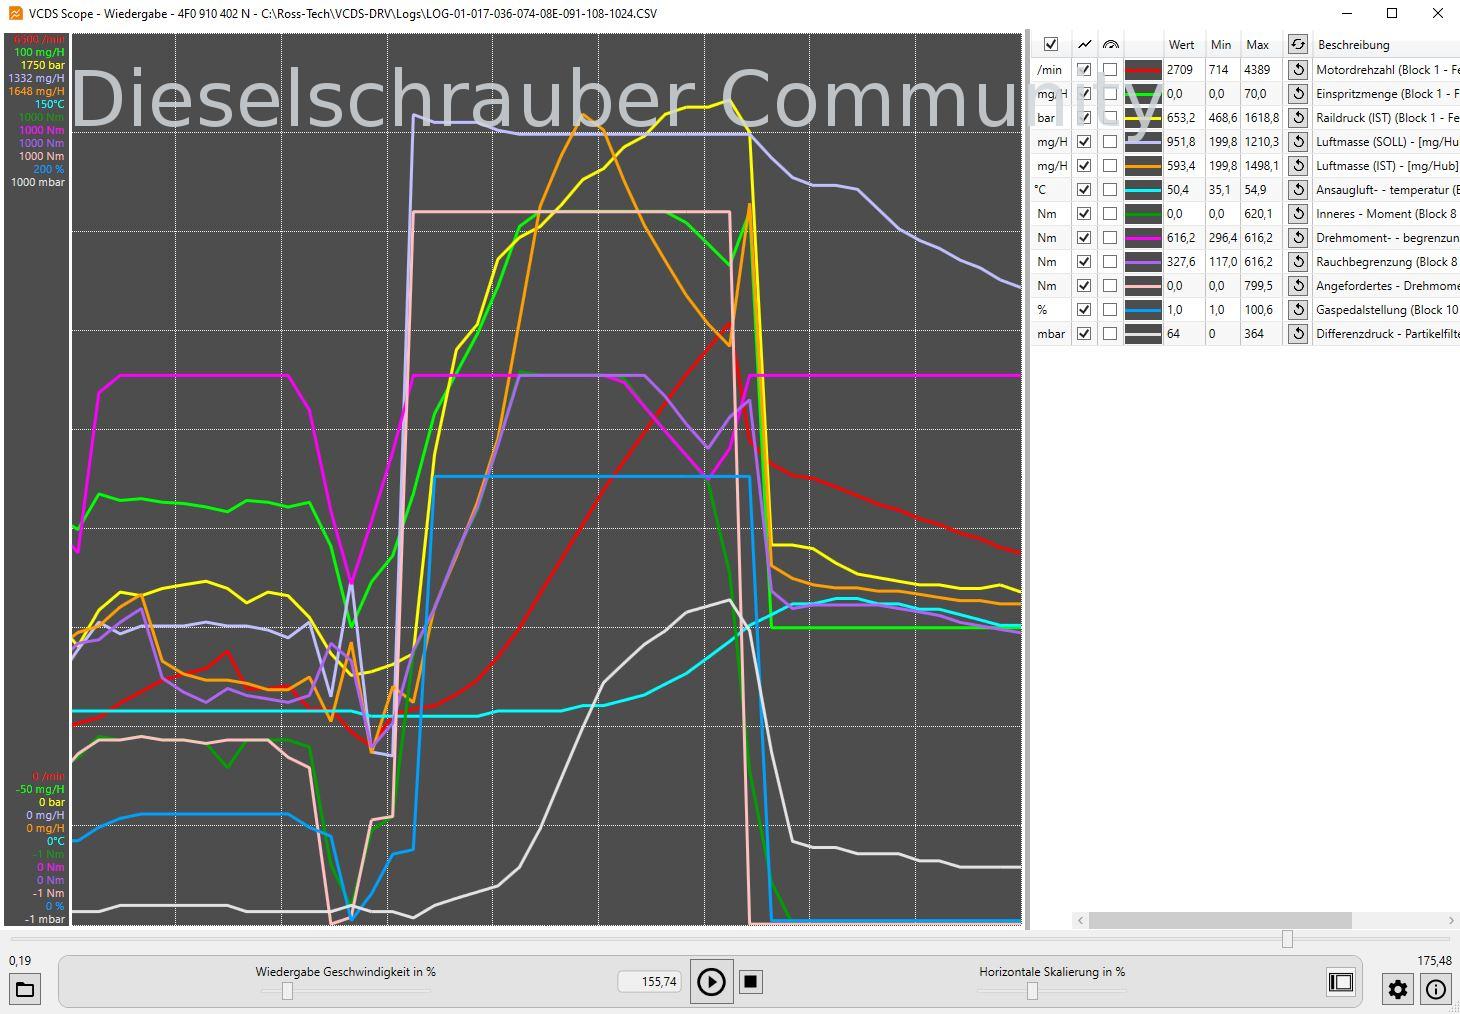Toggle the select-all checkbox in the table header
The image size is (1460, 1014).
(x=1050, y=44)
